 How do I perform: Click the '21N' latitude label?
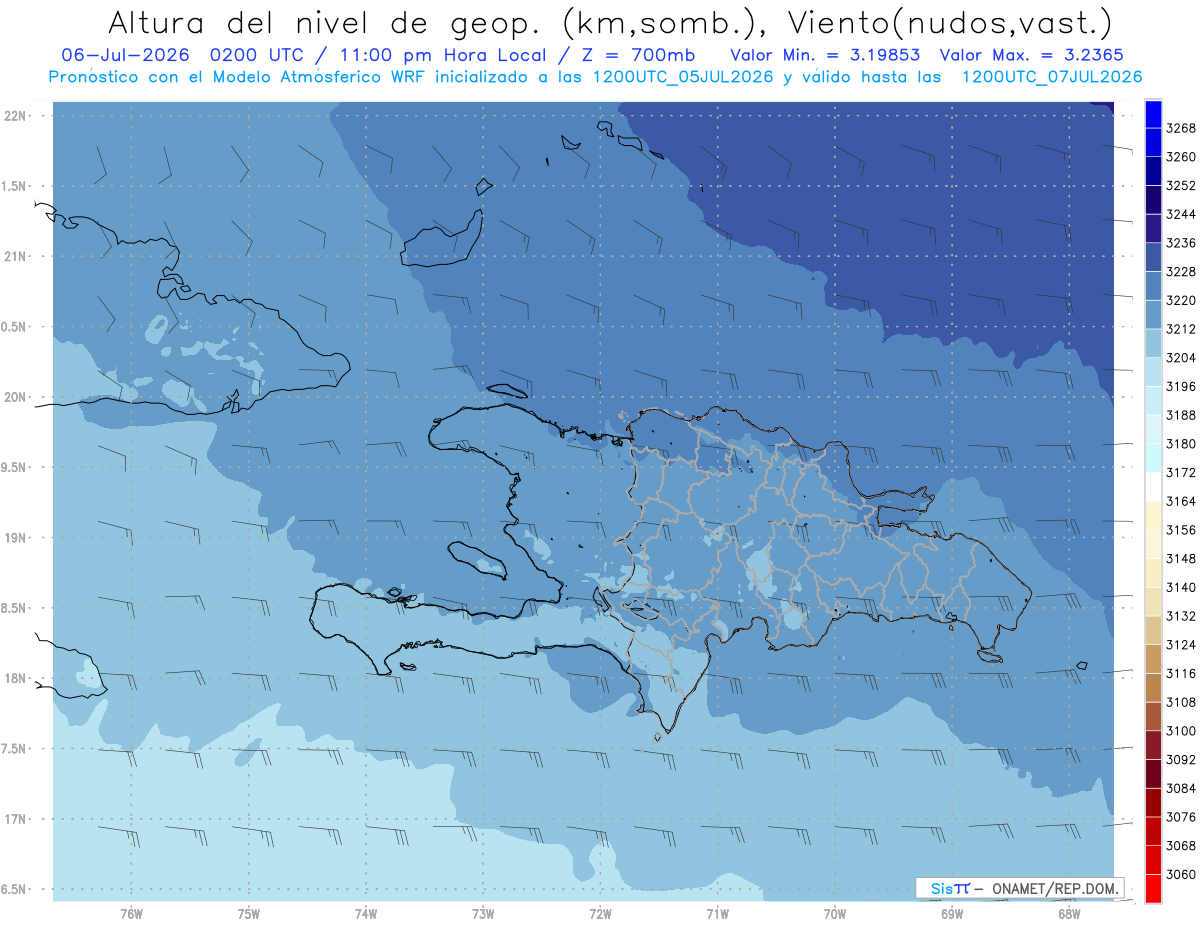coord(17,257)
